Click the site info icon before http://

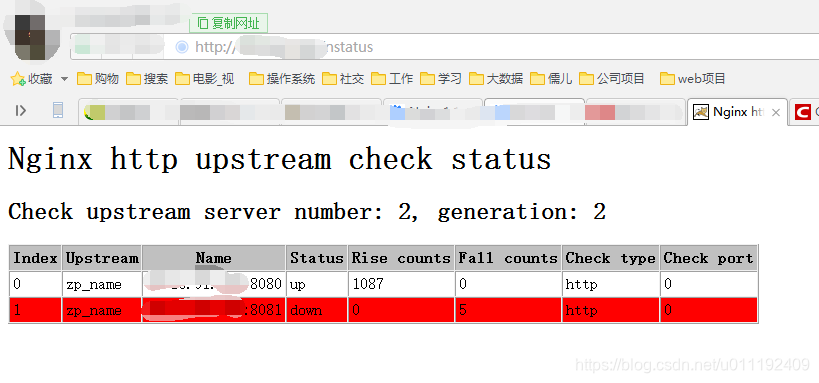coord(182,47)
